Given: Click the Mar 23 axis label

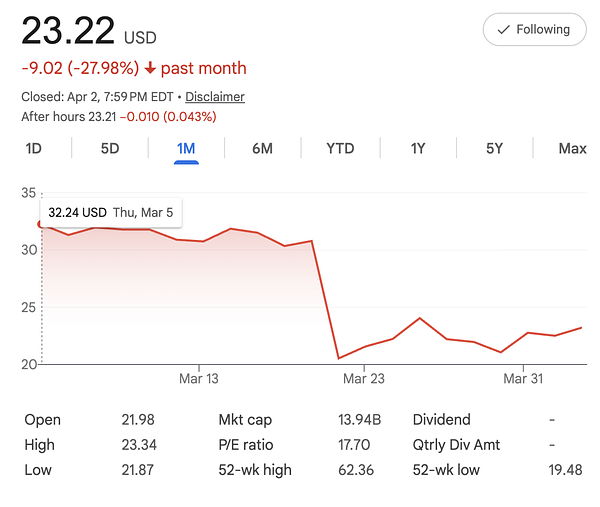Looking at the screenshot, I should pos(363,379).
